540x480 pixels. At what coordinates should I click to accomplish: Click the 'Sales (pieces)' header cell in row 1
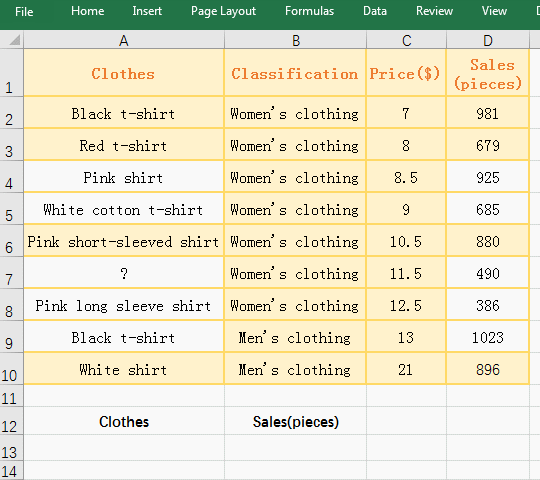click(x=488, y=73)
